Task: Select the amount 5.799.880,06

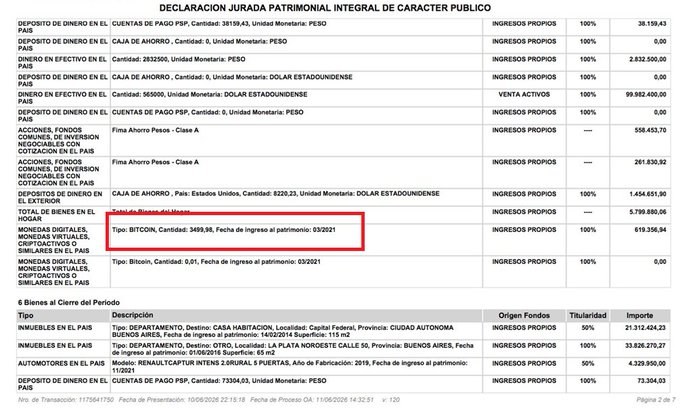Action: point(647,212)
